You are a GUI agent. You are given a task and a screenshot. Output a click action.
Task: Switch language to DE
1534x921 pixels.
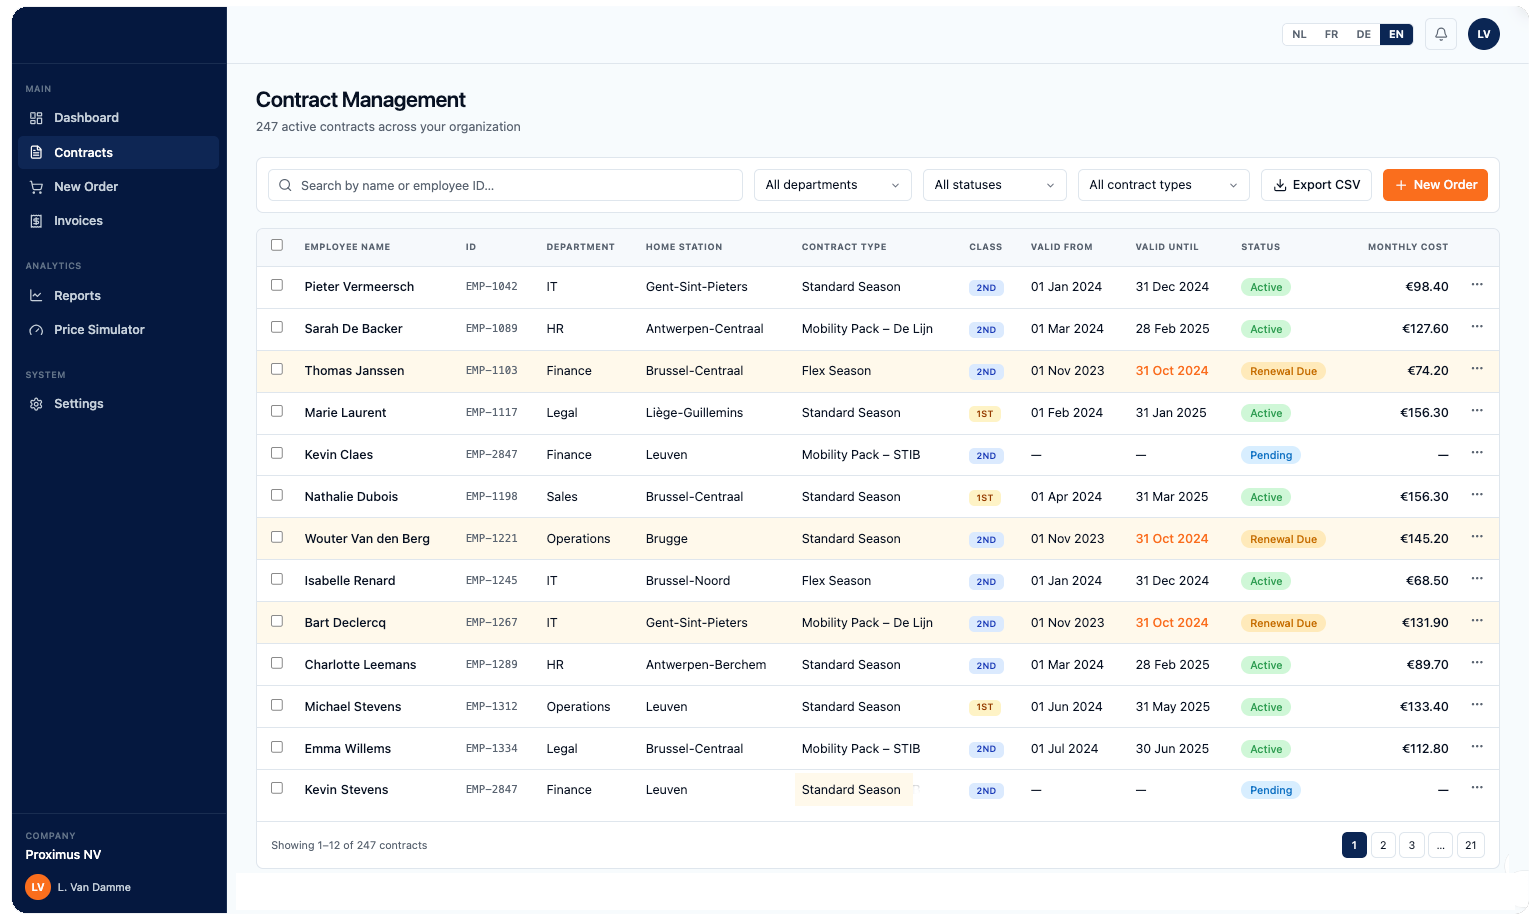click(1363, 34)
